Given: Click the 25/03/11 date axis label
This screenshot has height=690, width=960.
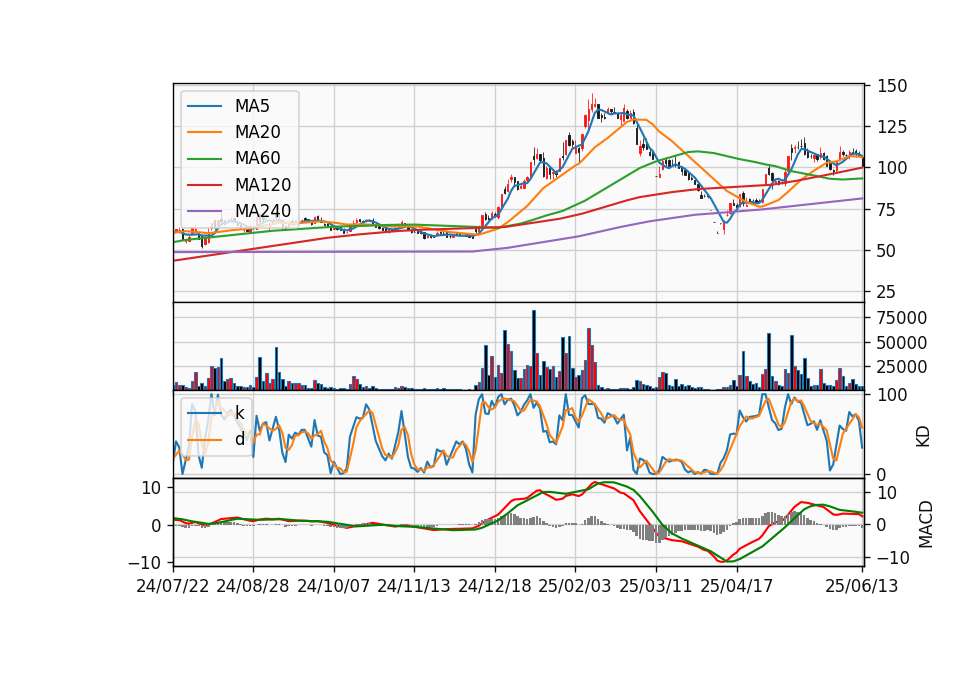Looking at the screenshot, I should click(656, 586).
